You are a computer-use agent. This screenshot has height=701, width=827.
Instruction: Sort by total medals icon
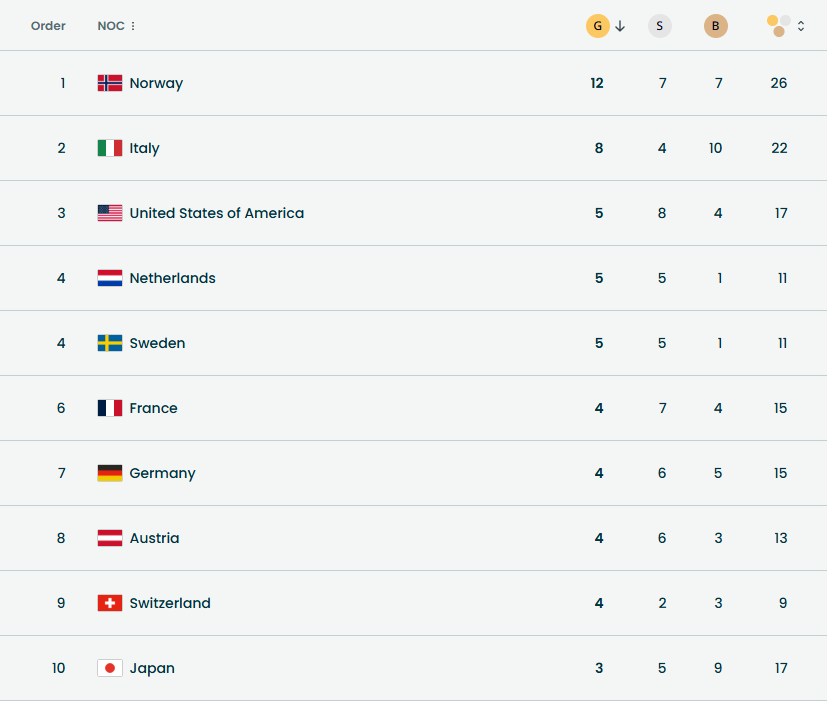(778, 26)
